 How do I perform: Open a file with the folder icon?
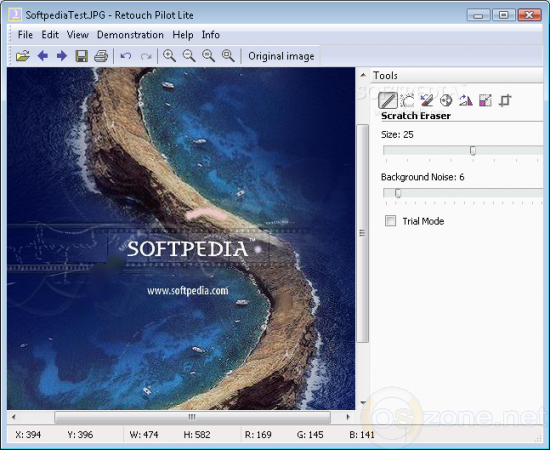[22, 56]
